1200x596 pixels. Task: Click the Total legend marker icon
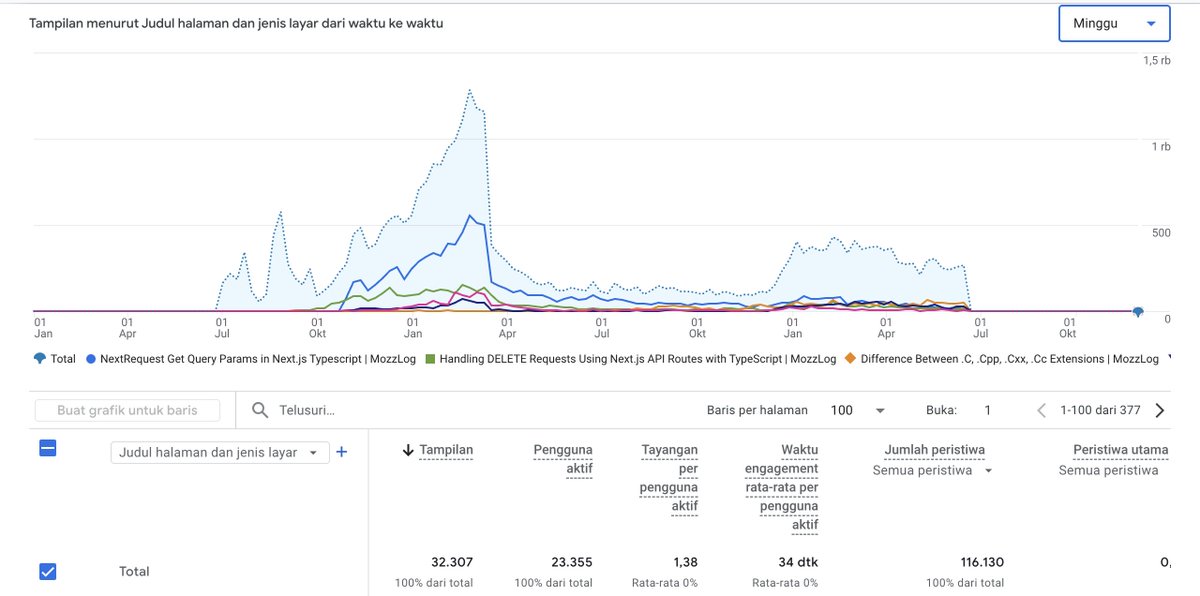point(39,358)
